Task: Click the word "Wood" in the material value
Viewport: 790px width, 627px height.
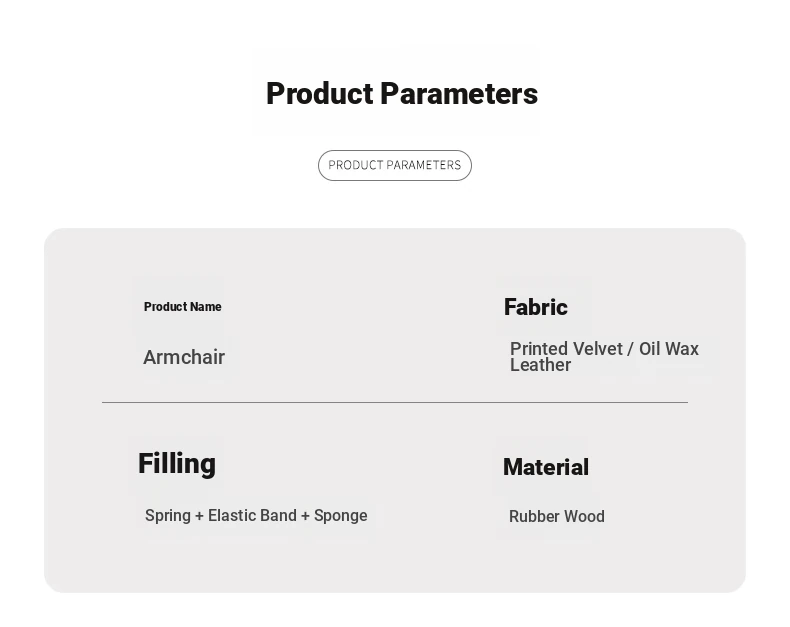Action: [x=586, y=517]
